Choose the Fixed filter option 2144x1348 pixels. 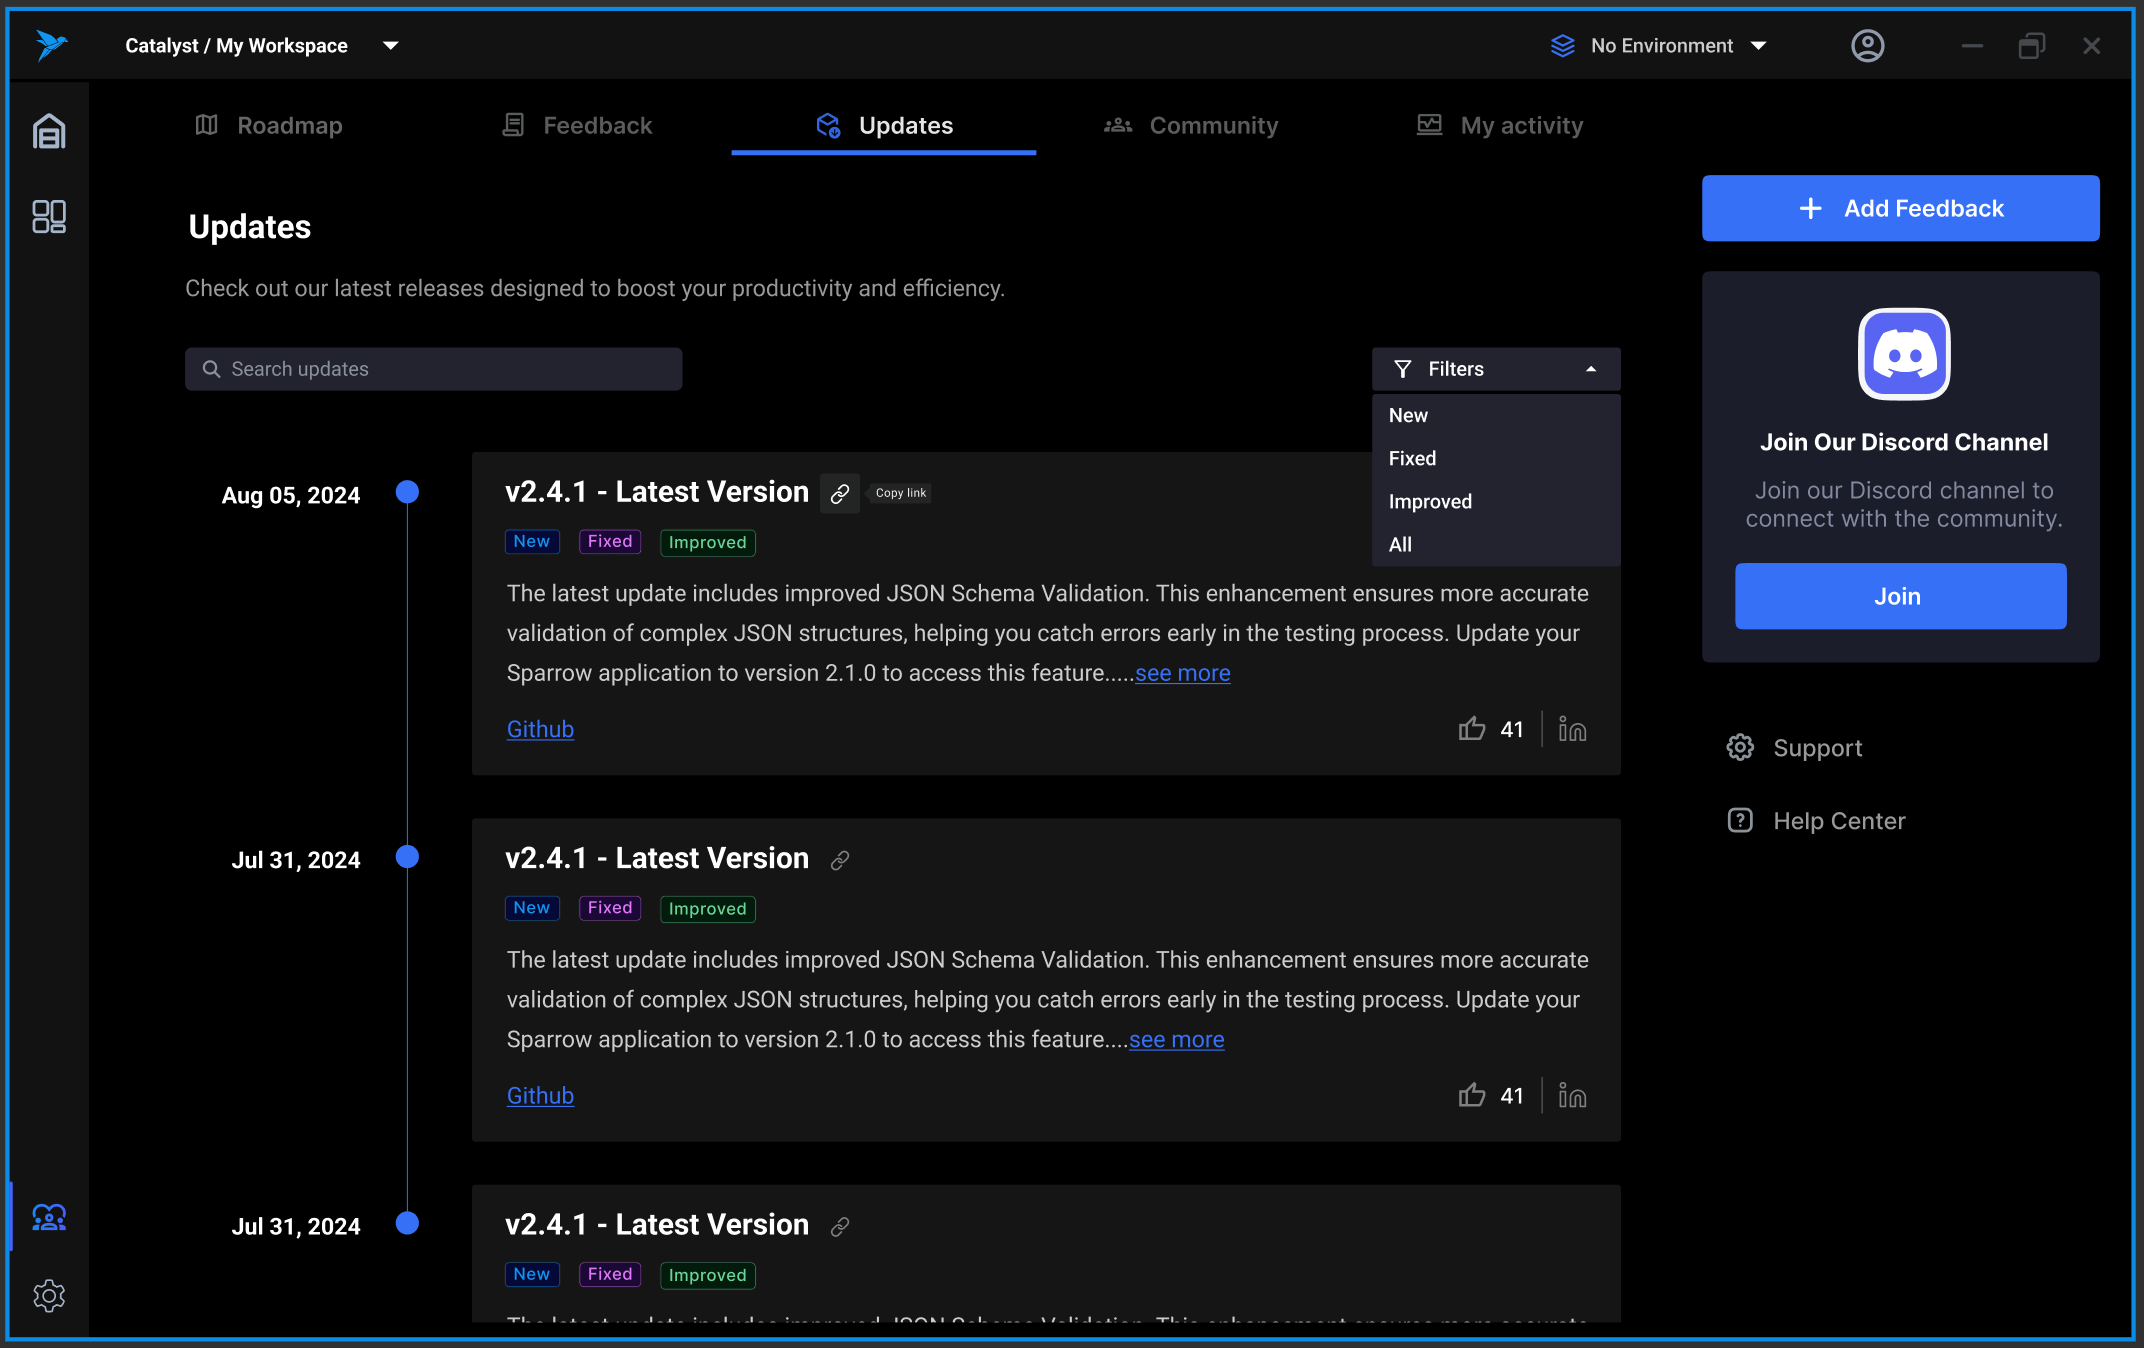(1412, 458)
